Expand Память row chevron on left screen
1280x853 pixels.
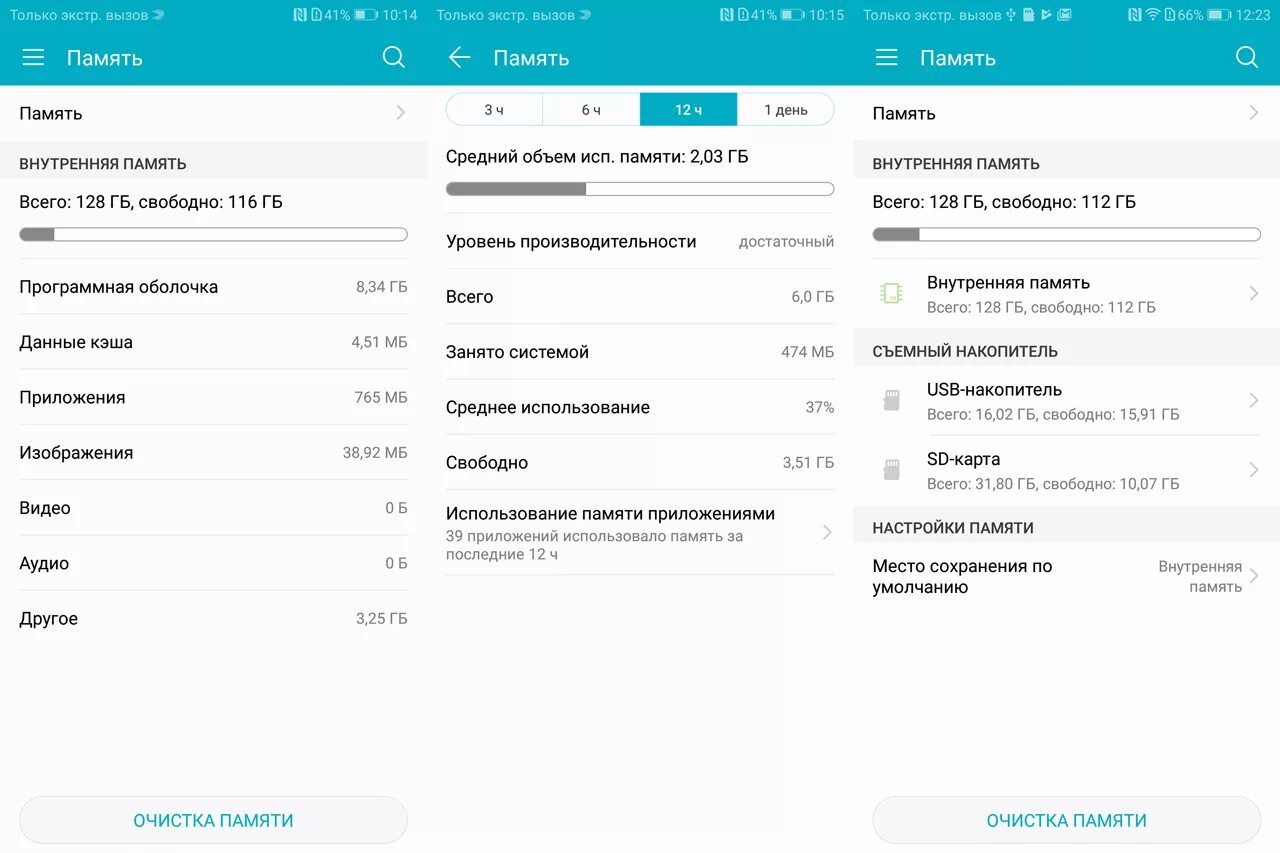pyautogui.click(x=400, y=113)
